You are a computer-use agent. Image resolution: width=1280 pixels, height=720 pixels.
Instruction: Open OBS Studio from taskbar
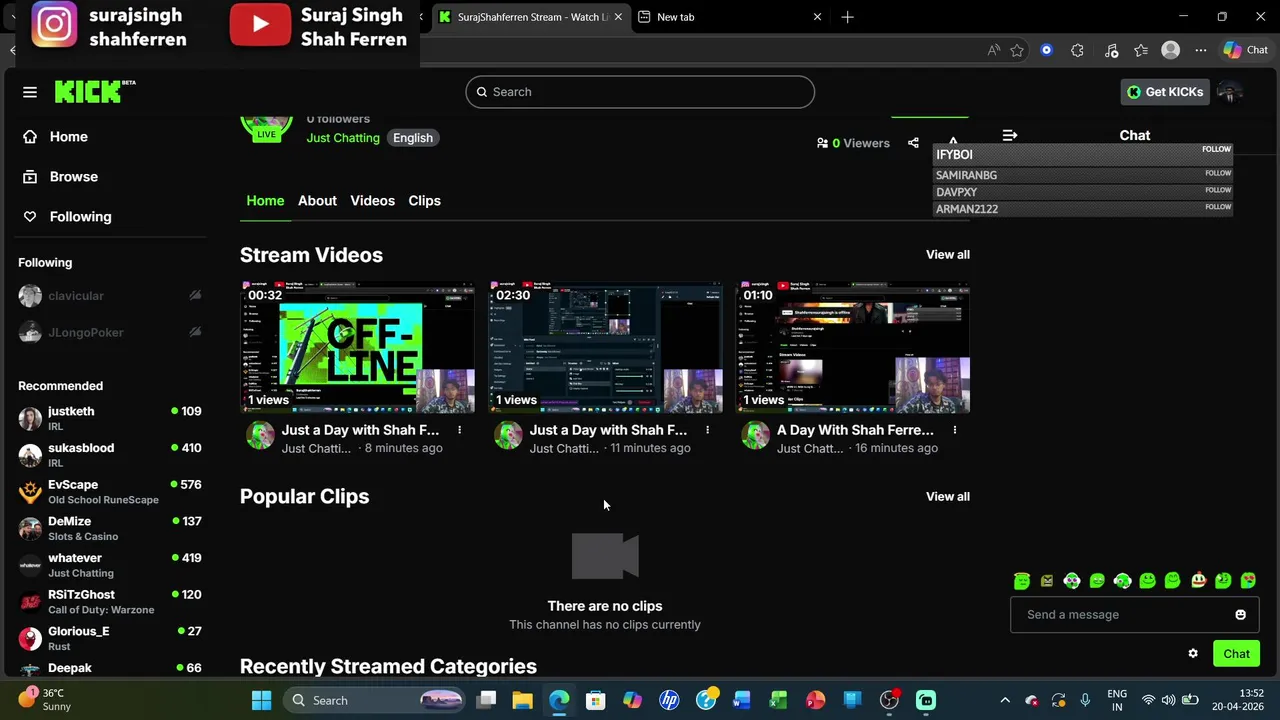pyautogui.click(x=888, y=700)
